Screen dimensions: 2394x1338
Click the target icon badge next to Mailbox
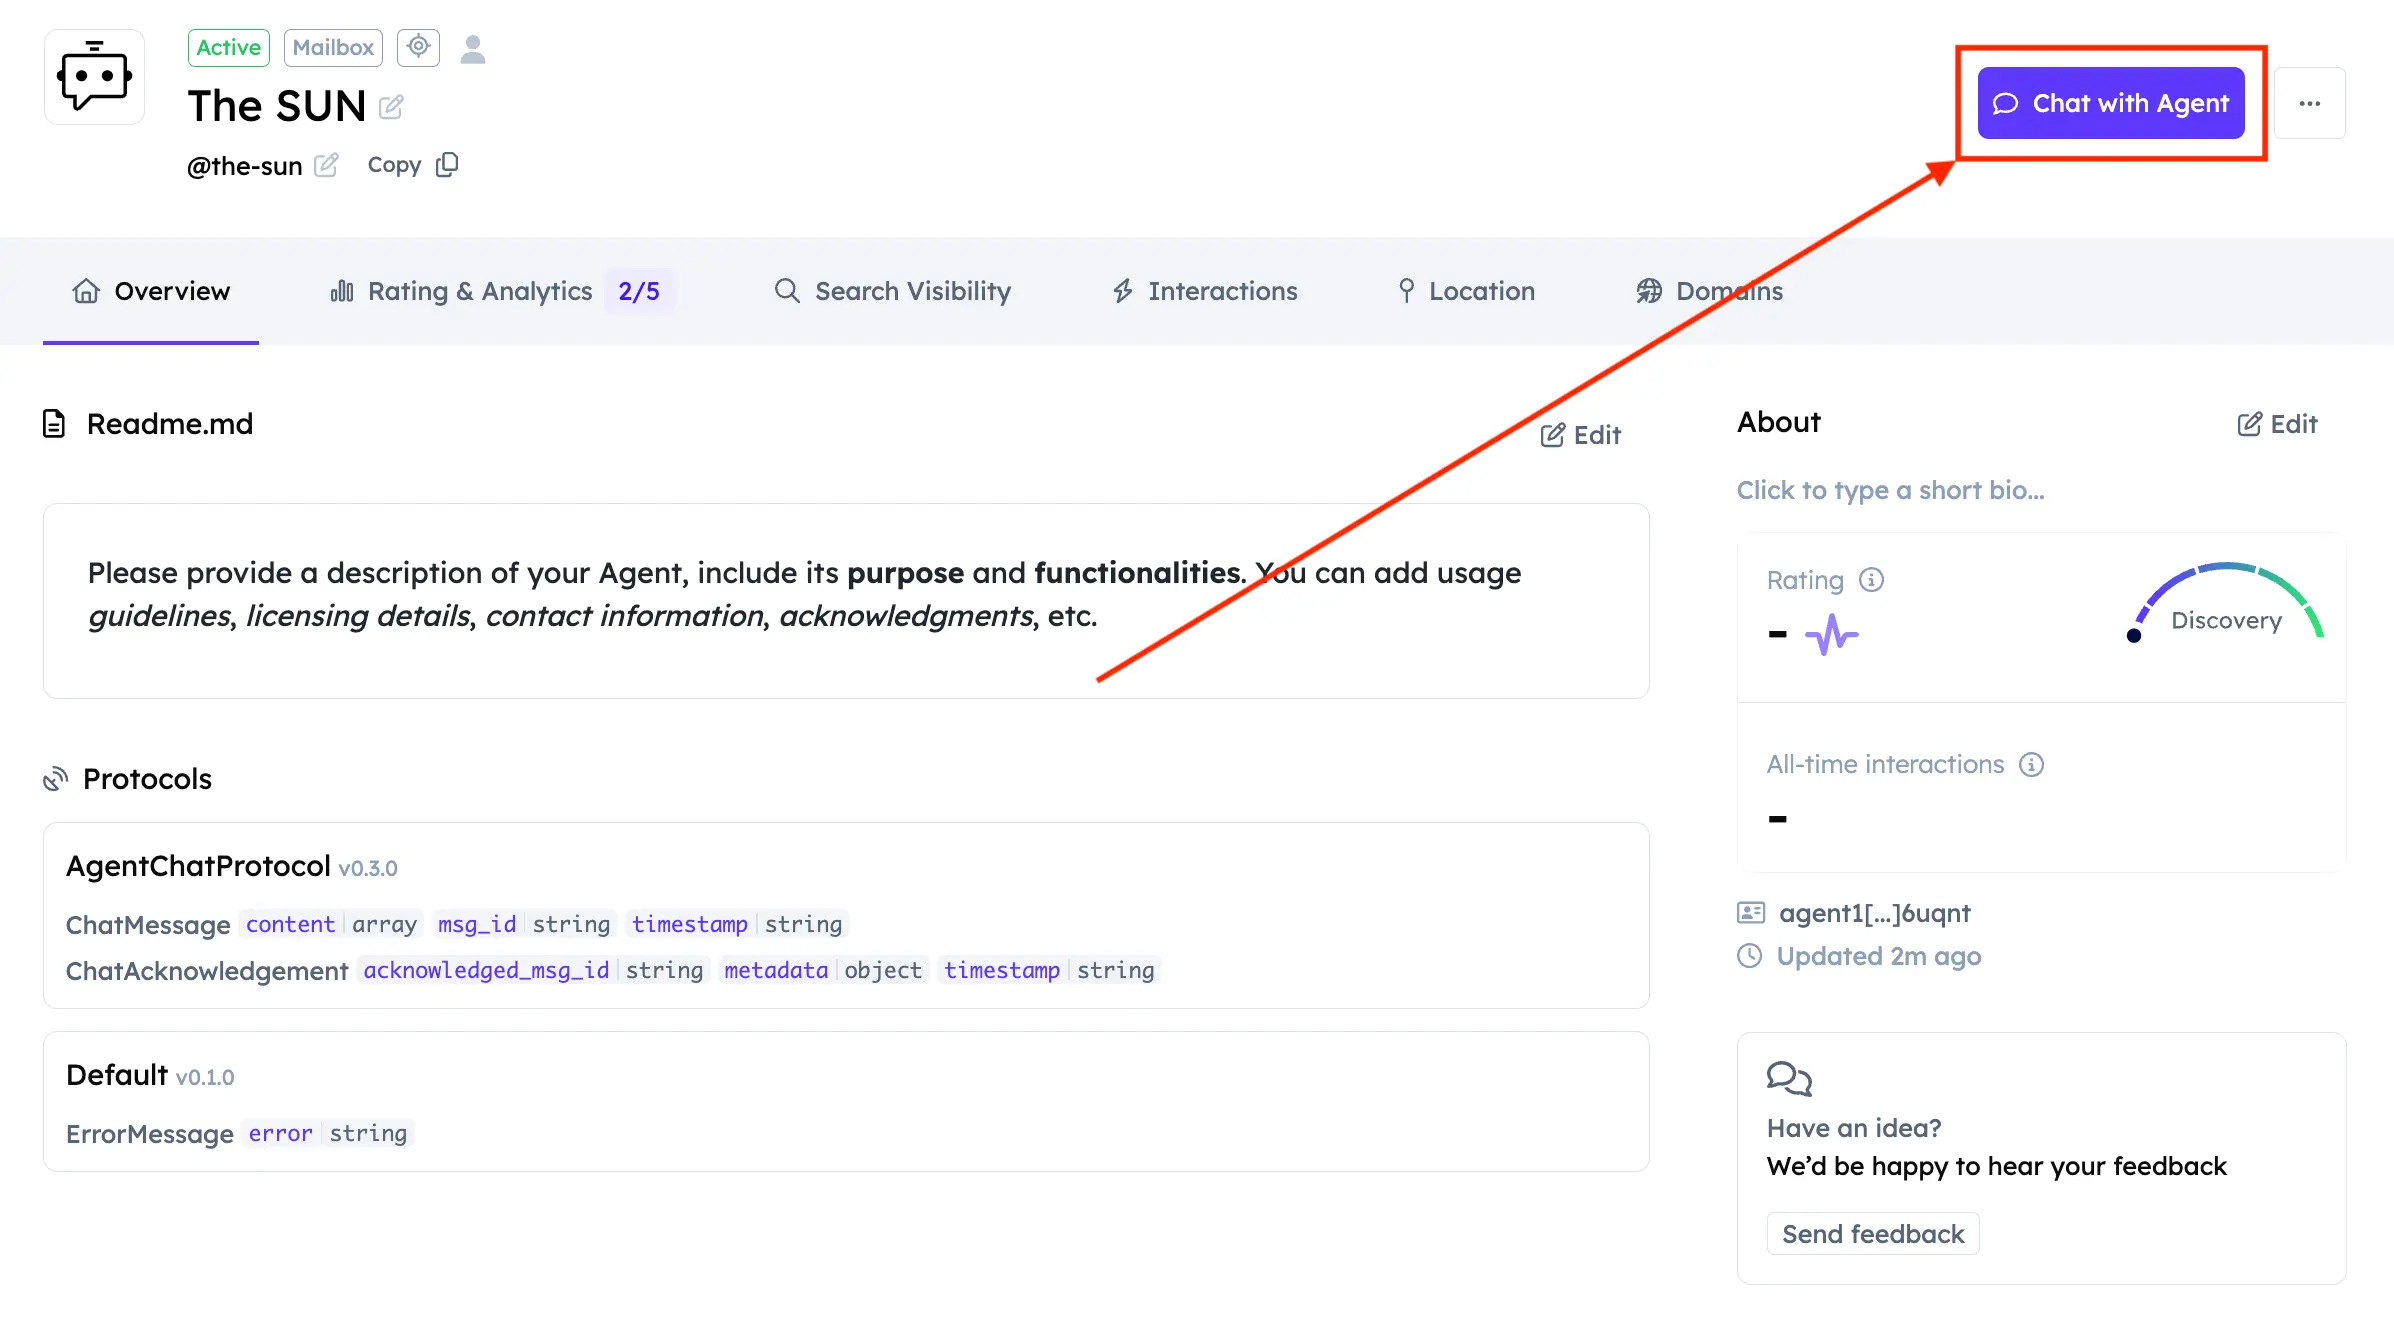coord(418,47)
